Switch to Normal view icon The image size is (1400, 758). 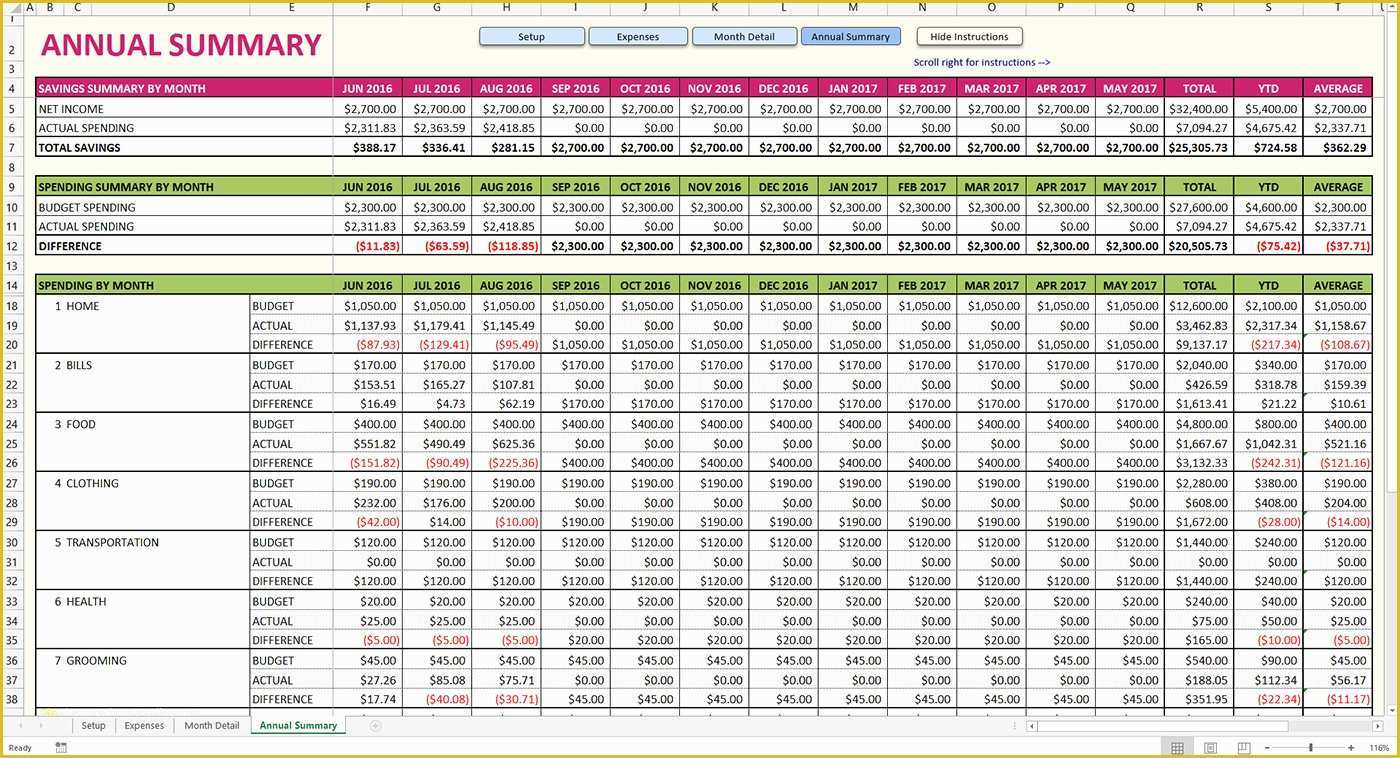point(1177,748)
